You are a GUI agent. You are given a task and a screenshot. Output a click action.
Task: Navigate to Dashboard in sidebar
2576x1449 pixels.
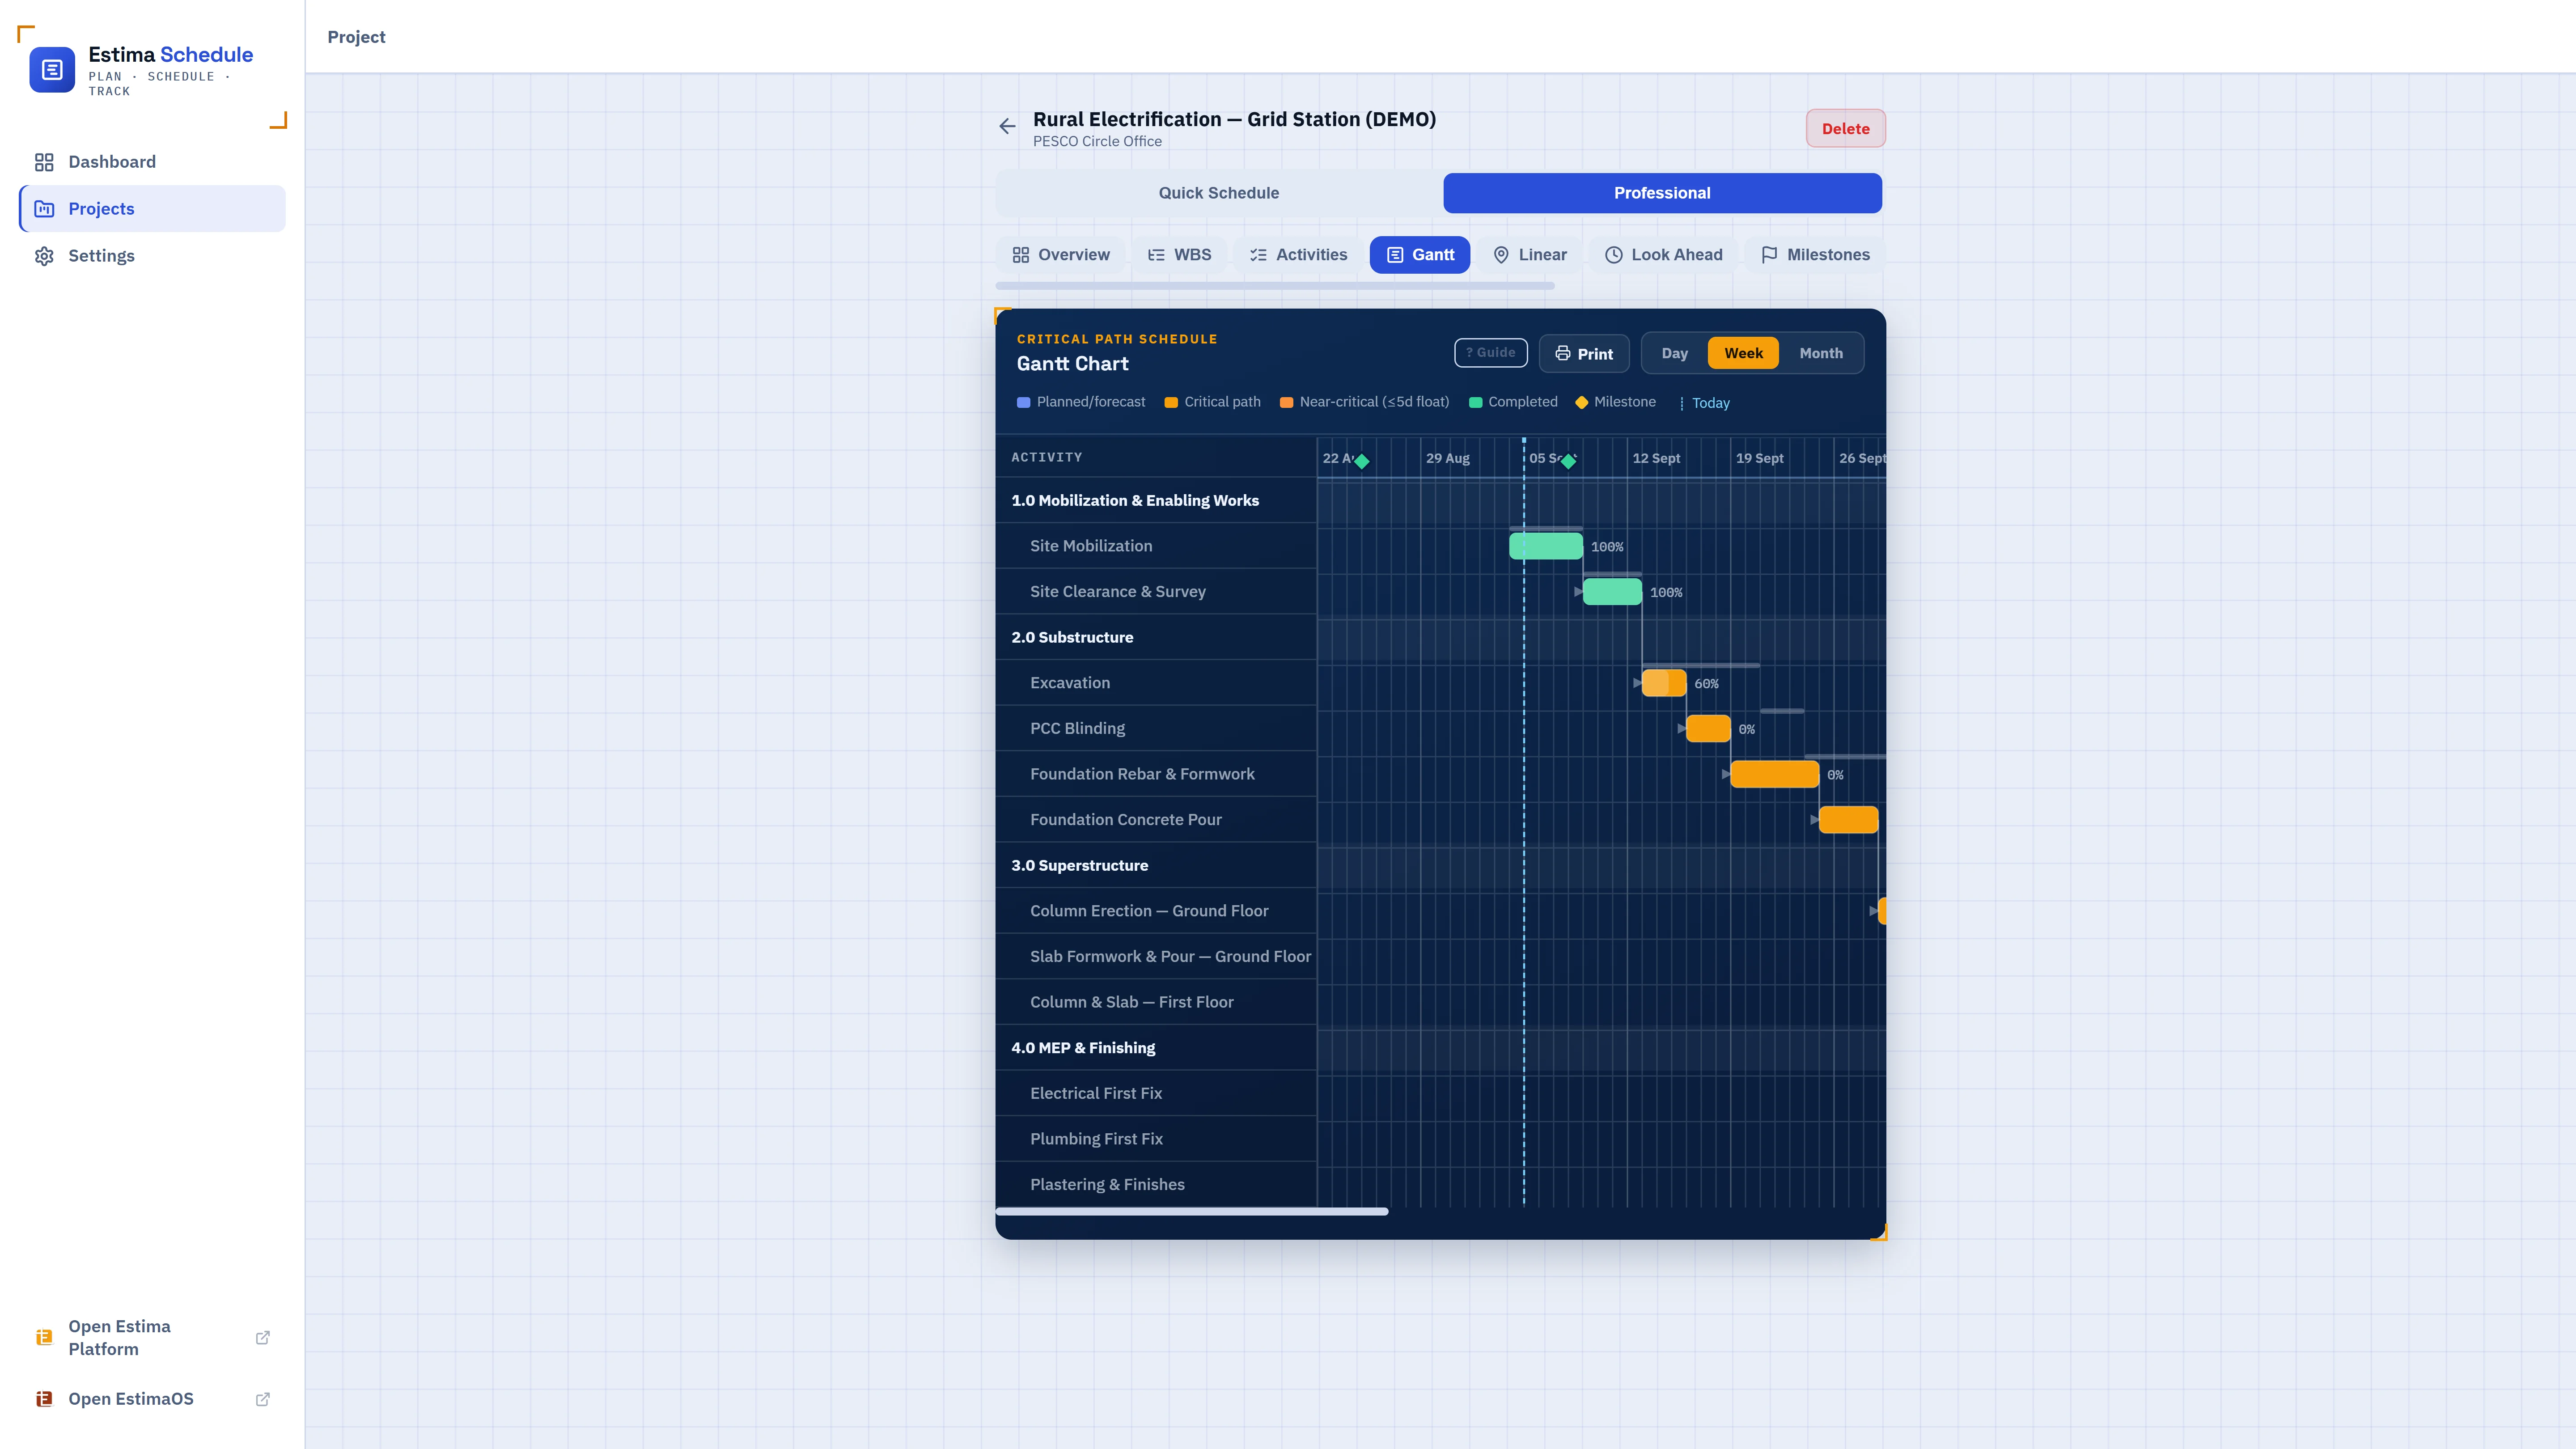(x=152, y=162)
